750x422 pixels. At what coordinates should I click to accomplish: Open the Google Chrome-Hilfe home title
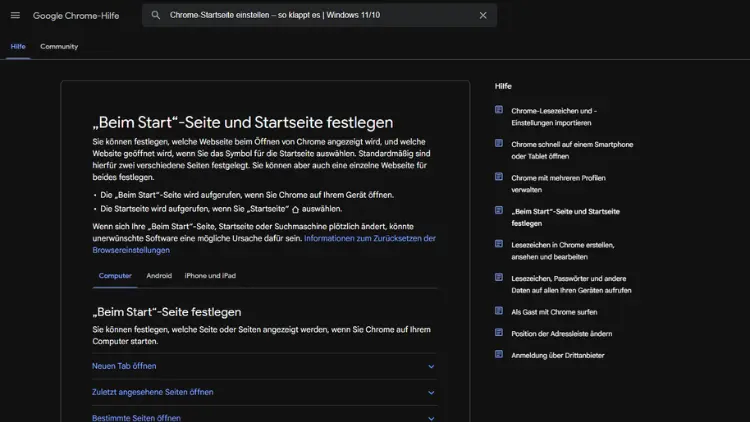tap(76, 16)
